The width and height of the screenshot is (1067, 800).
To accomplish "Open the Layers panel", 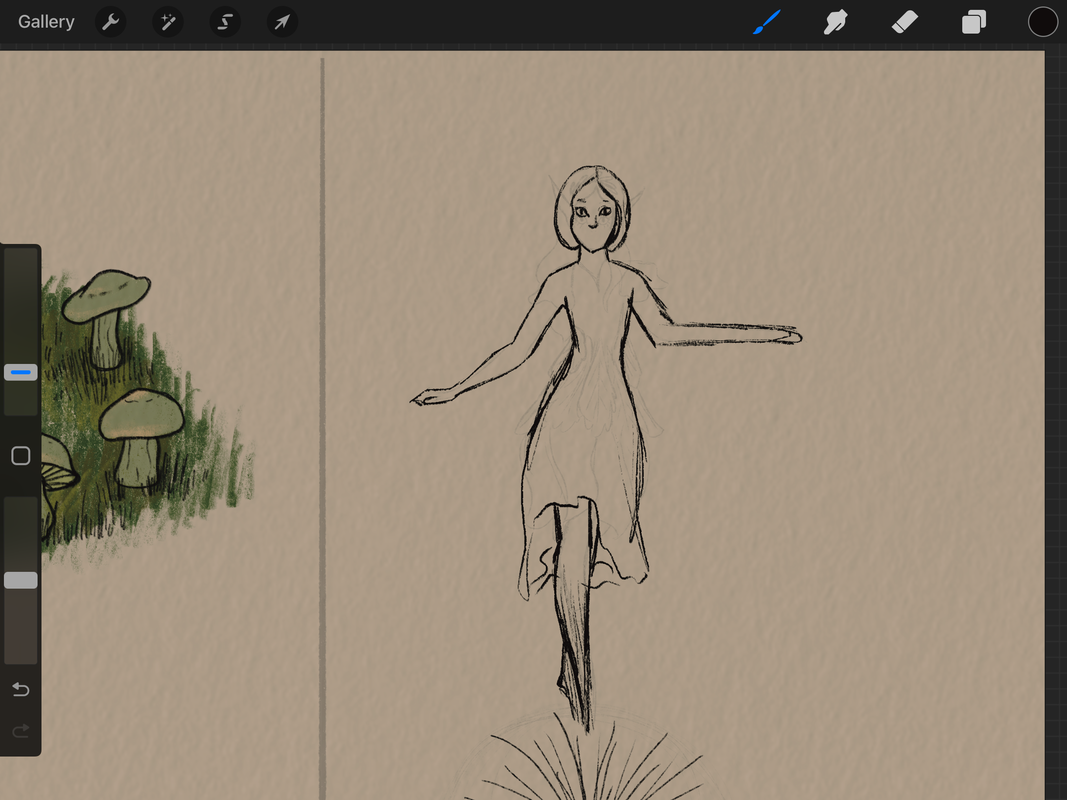I will (x=974, y=22).
